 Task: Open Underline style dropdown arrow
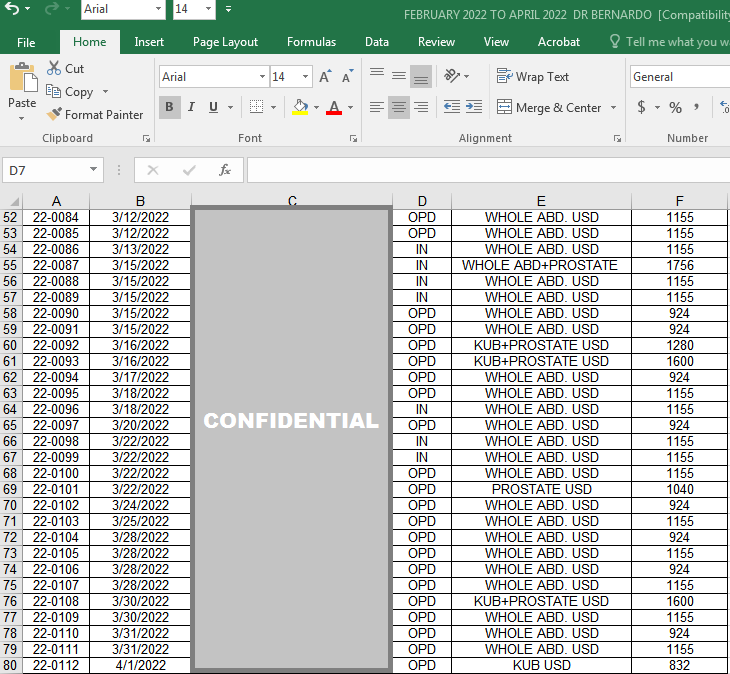click(230, 108)
